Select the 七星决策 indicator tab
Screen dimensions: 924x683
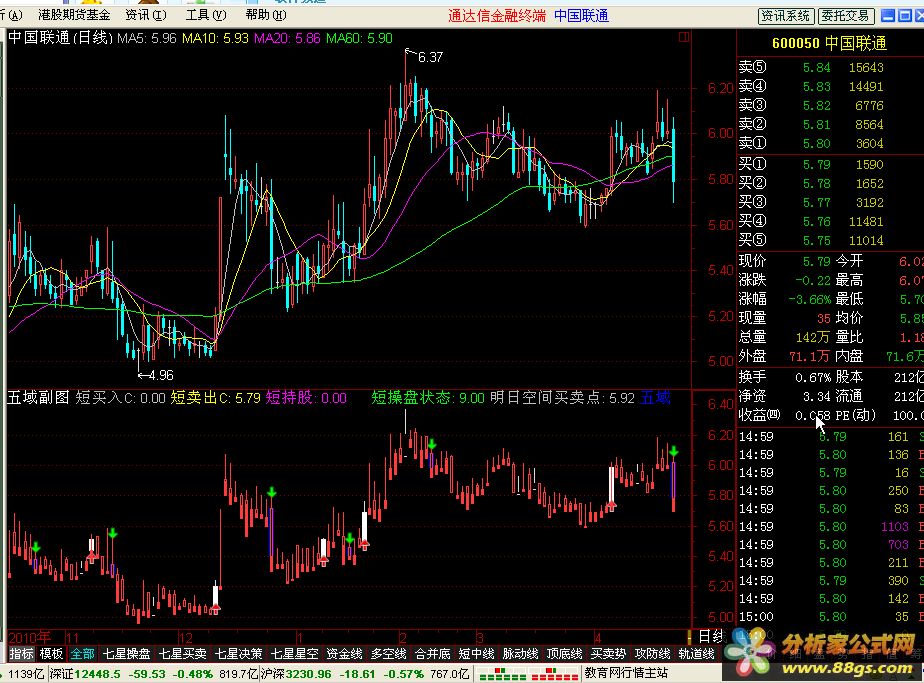tap(239, 654)
